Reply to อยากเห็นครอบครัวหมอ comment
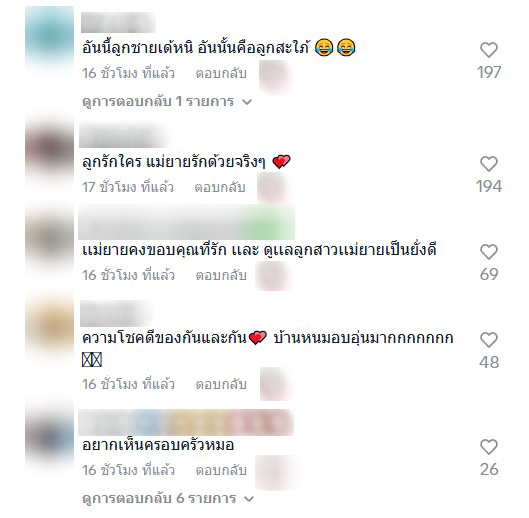This screenshot has width=529, height=518. pyautogui.click(x=221, y=470)
